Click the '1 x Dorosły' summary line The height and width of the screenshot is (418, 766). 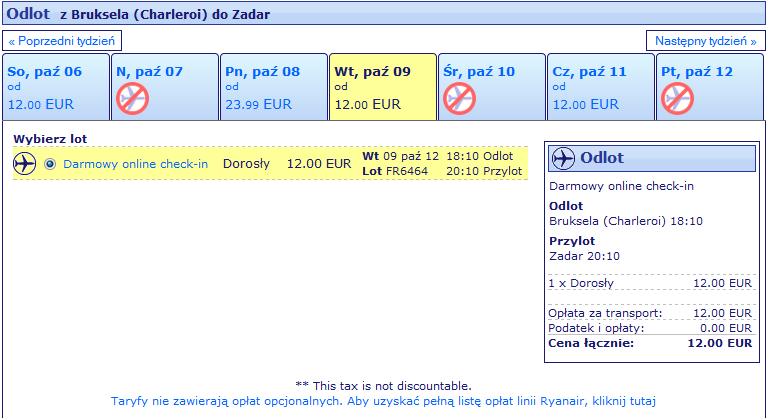coord(650,283)
